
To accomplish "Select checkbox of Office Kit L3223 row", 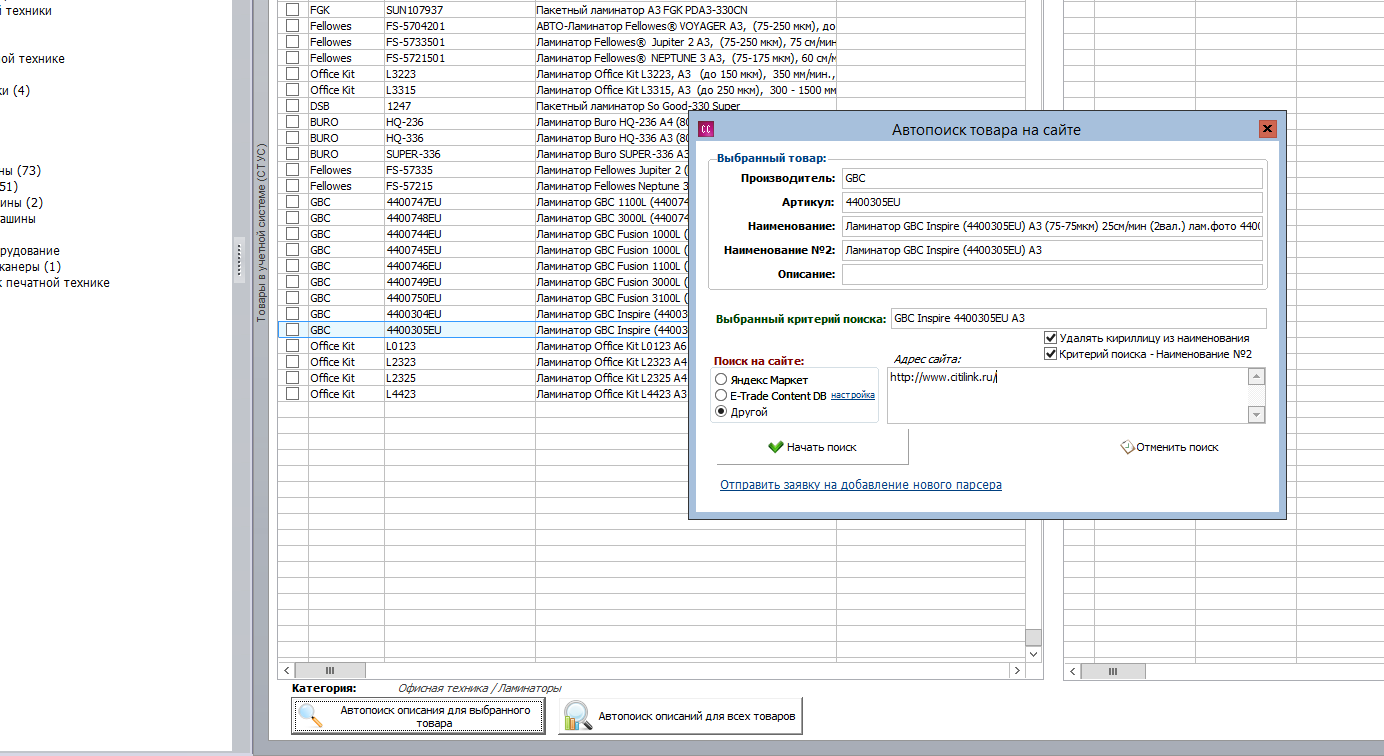I will click(292, 74).
